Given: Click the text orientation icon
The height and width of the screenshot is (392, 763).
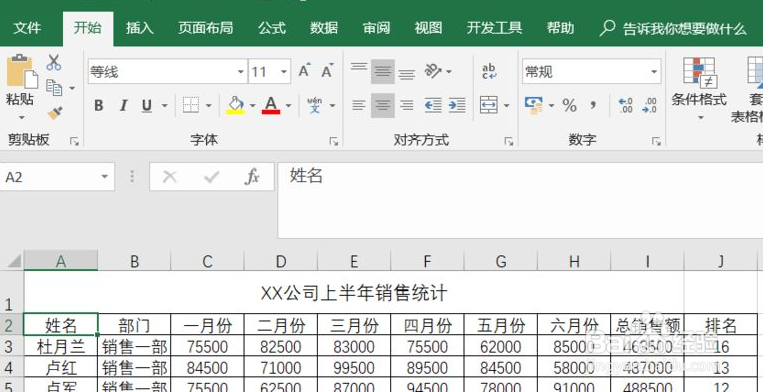Looking at the screenshot, I should pyautogui.click(x=433, y=71).
